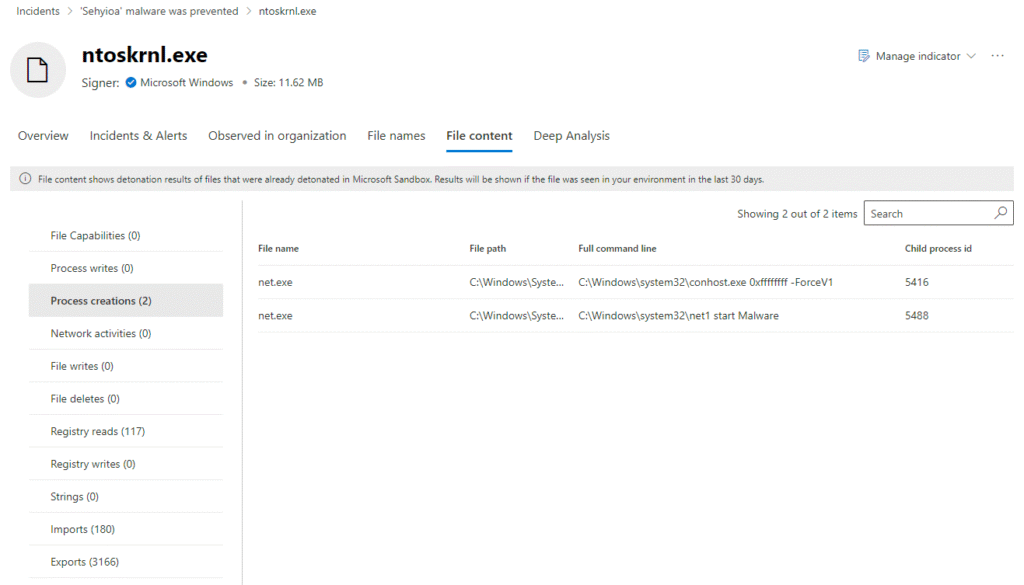Select File writes (0) category
This screenshot has height=585, width=1024.
point(125,366)
